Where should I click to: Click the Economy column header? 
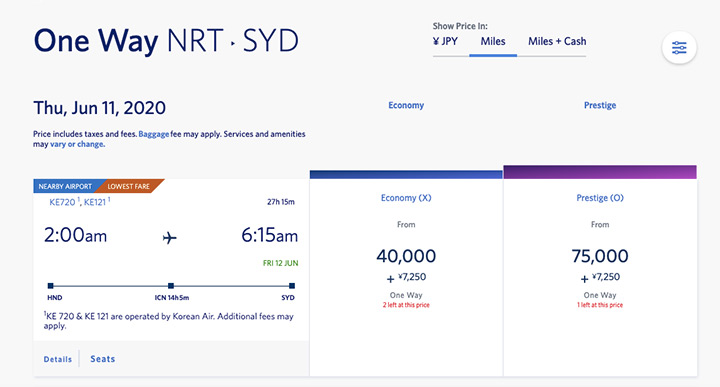pyautogui.click(x=406, y=105)
